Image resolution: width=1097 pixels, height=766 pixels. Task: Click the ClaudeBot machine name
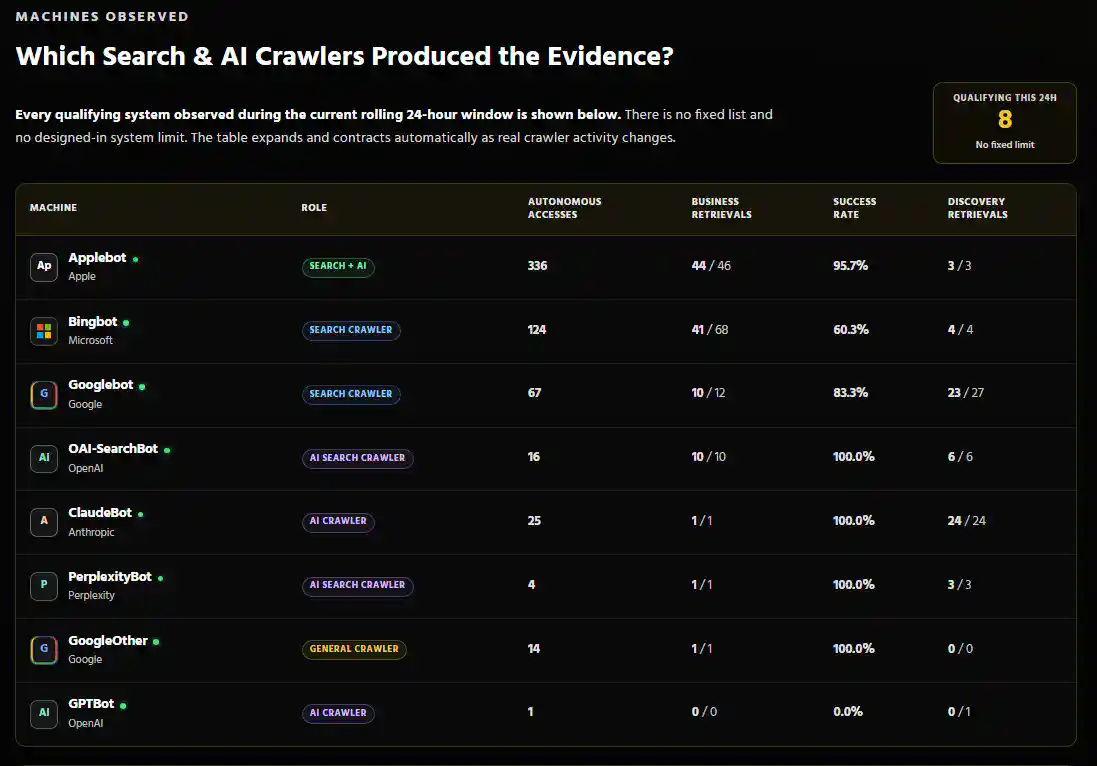pyautogui.click(x=100, y=513)
